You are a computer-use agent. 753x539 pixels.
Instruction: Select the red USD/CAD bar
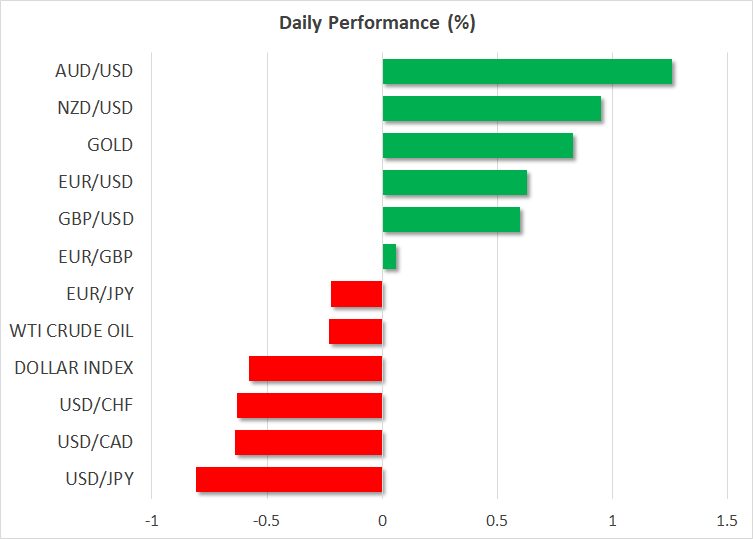click(x=309, y=442)
